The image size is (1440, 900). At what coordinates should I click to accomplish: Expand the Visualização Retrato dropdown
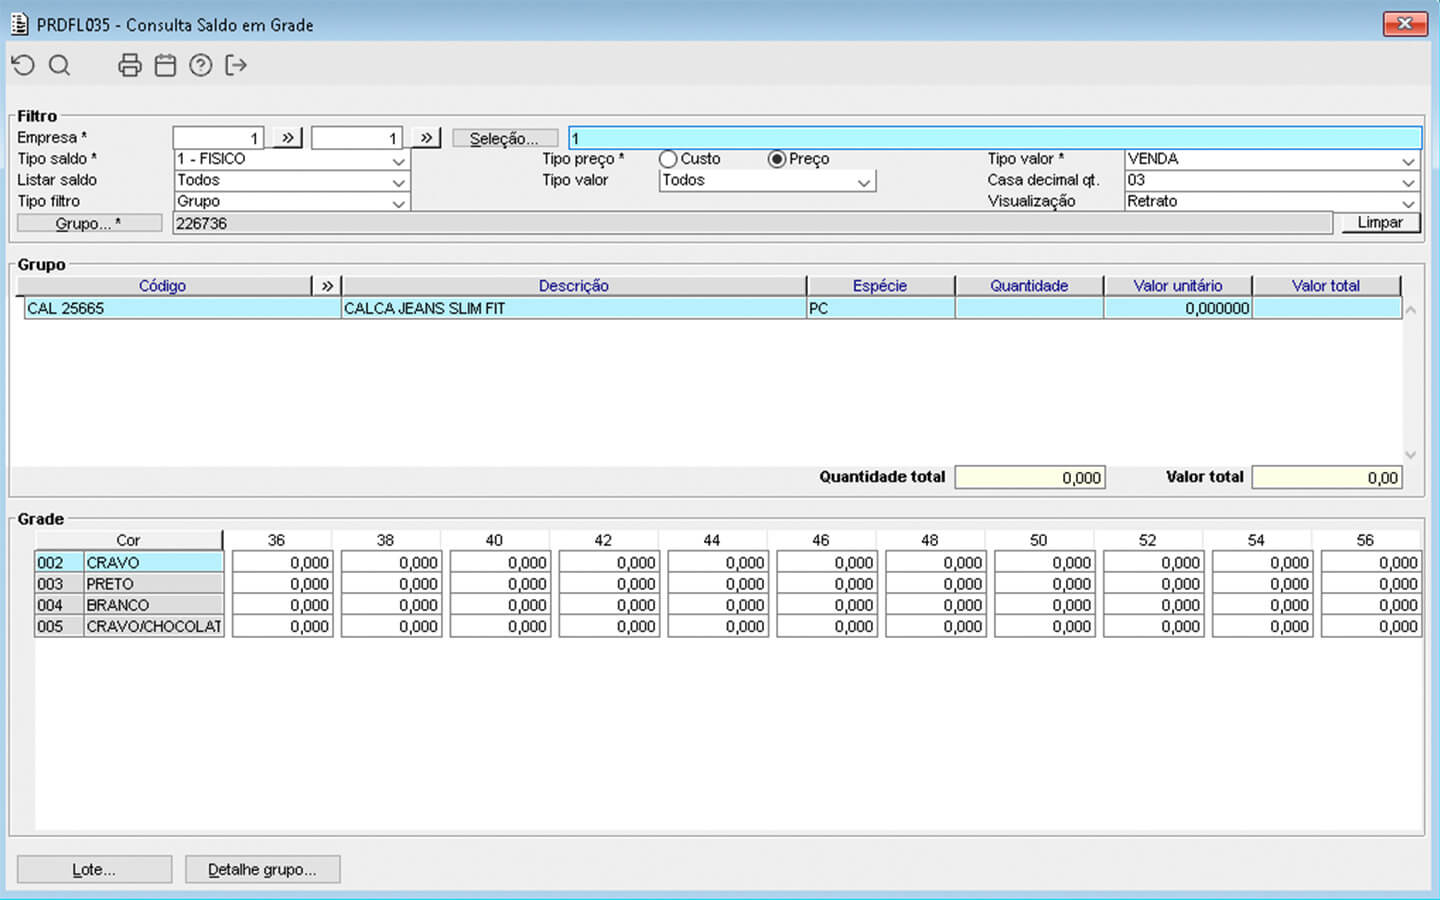point(1408,202)
